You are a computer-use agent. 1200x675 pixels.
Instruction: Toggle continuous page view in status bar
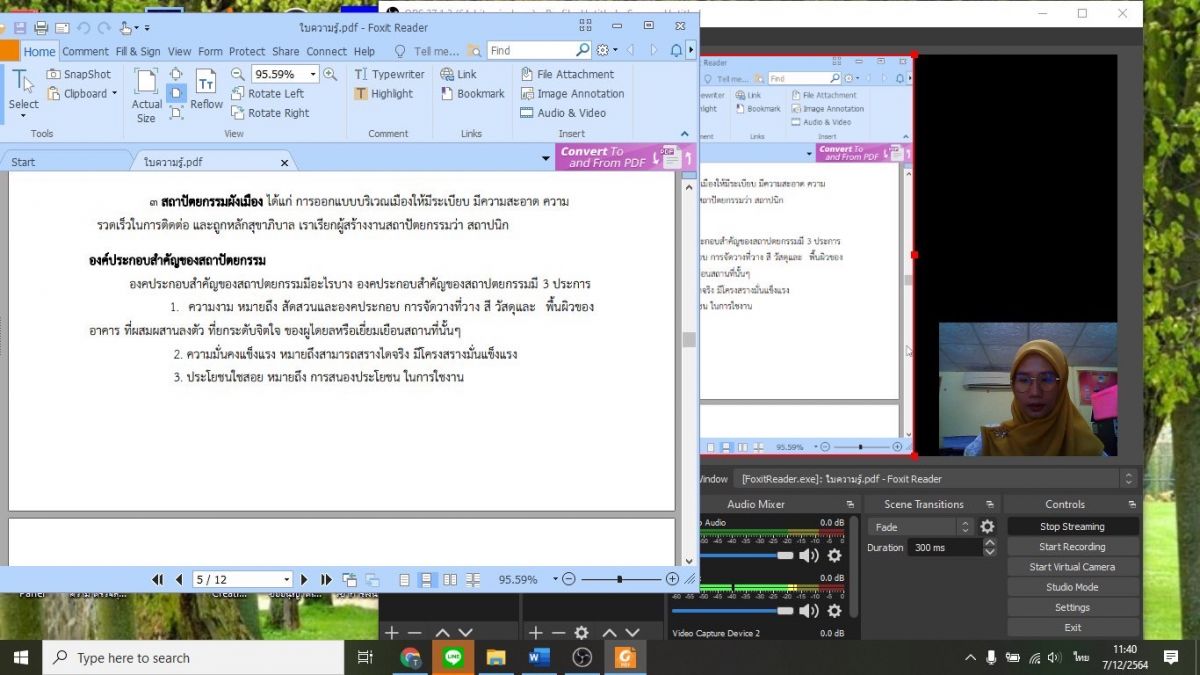click(x=426, y=579)
